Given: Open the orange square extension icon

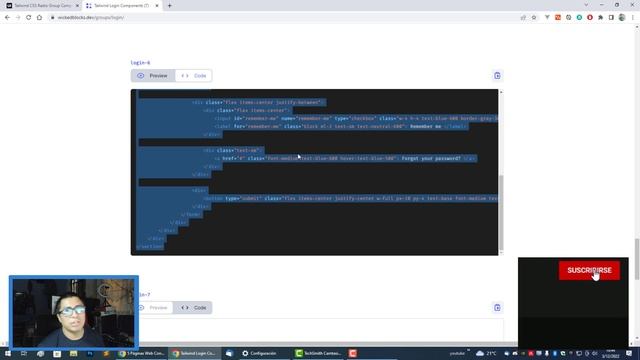Looking at the screenshot, I should click(x=558, y=18).
